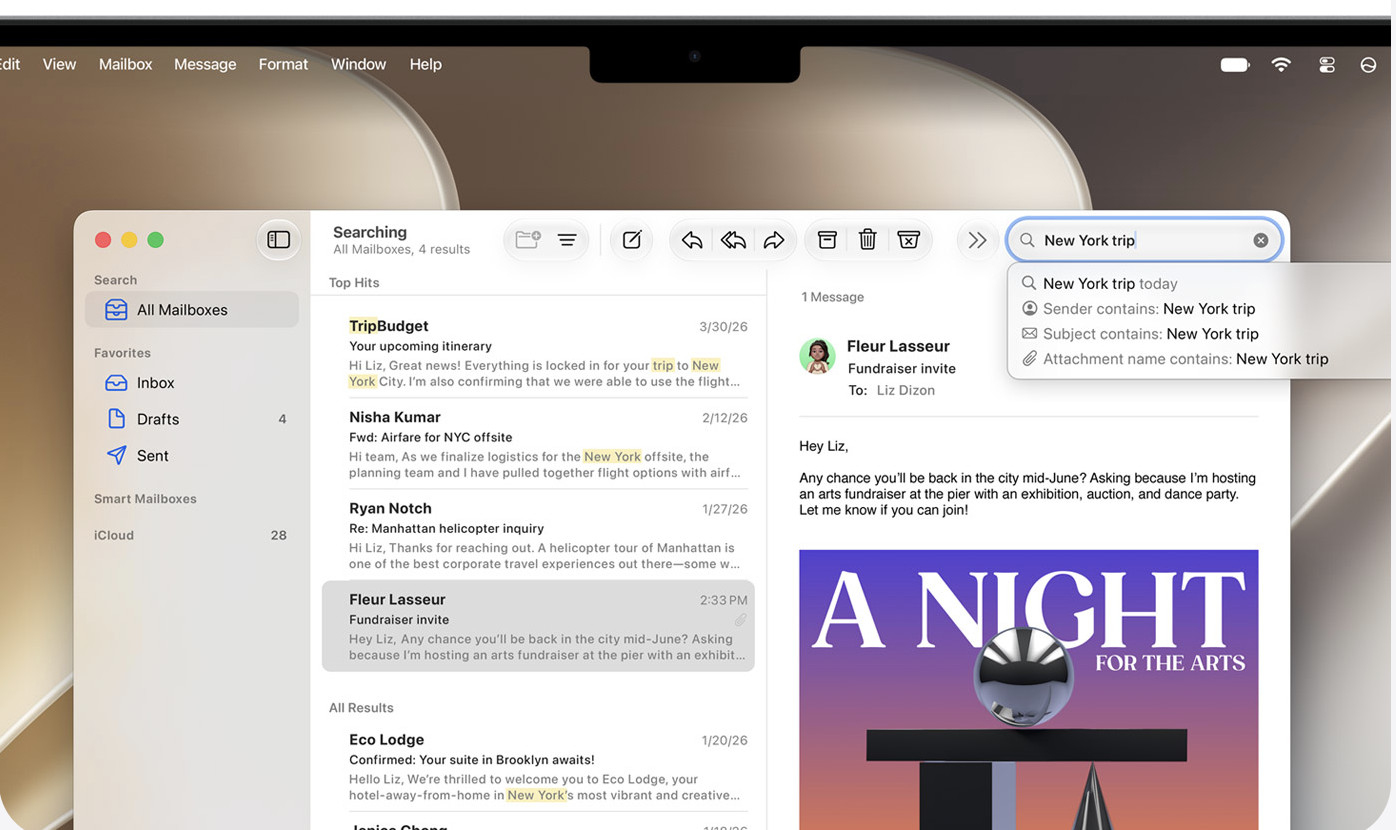
Task: Open Control Center from the menu bar
Action: point(1327,65)
